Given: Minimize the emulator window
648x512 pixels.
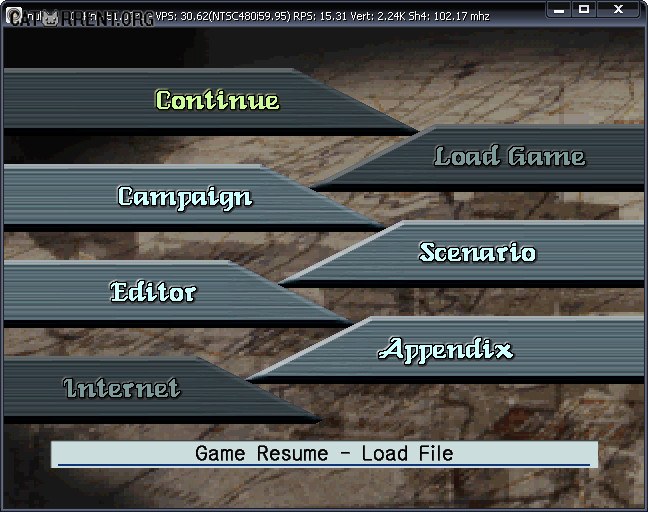Looking at the screenshot, I should (559, 10).
